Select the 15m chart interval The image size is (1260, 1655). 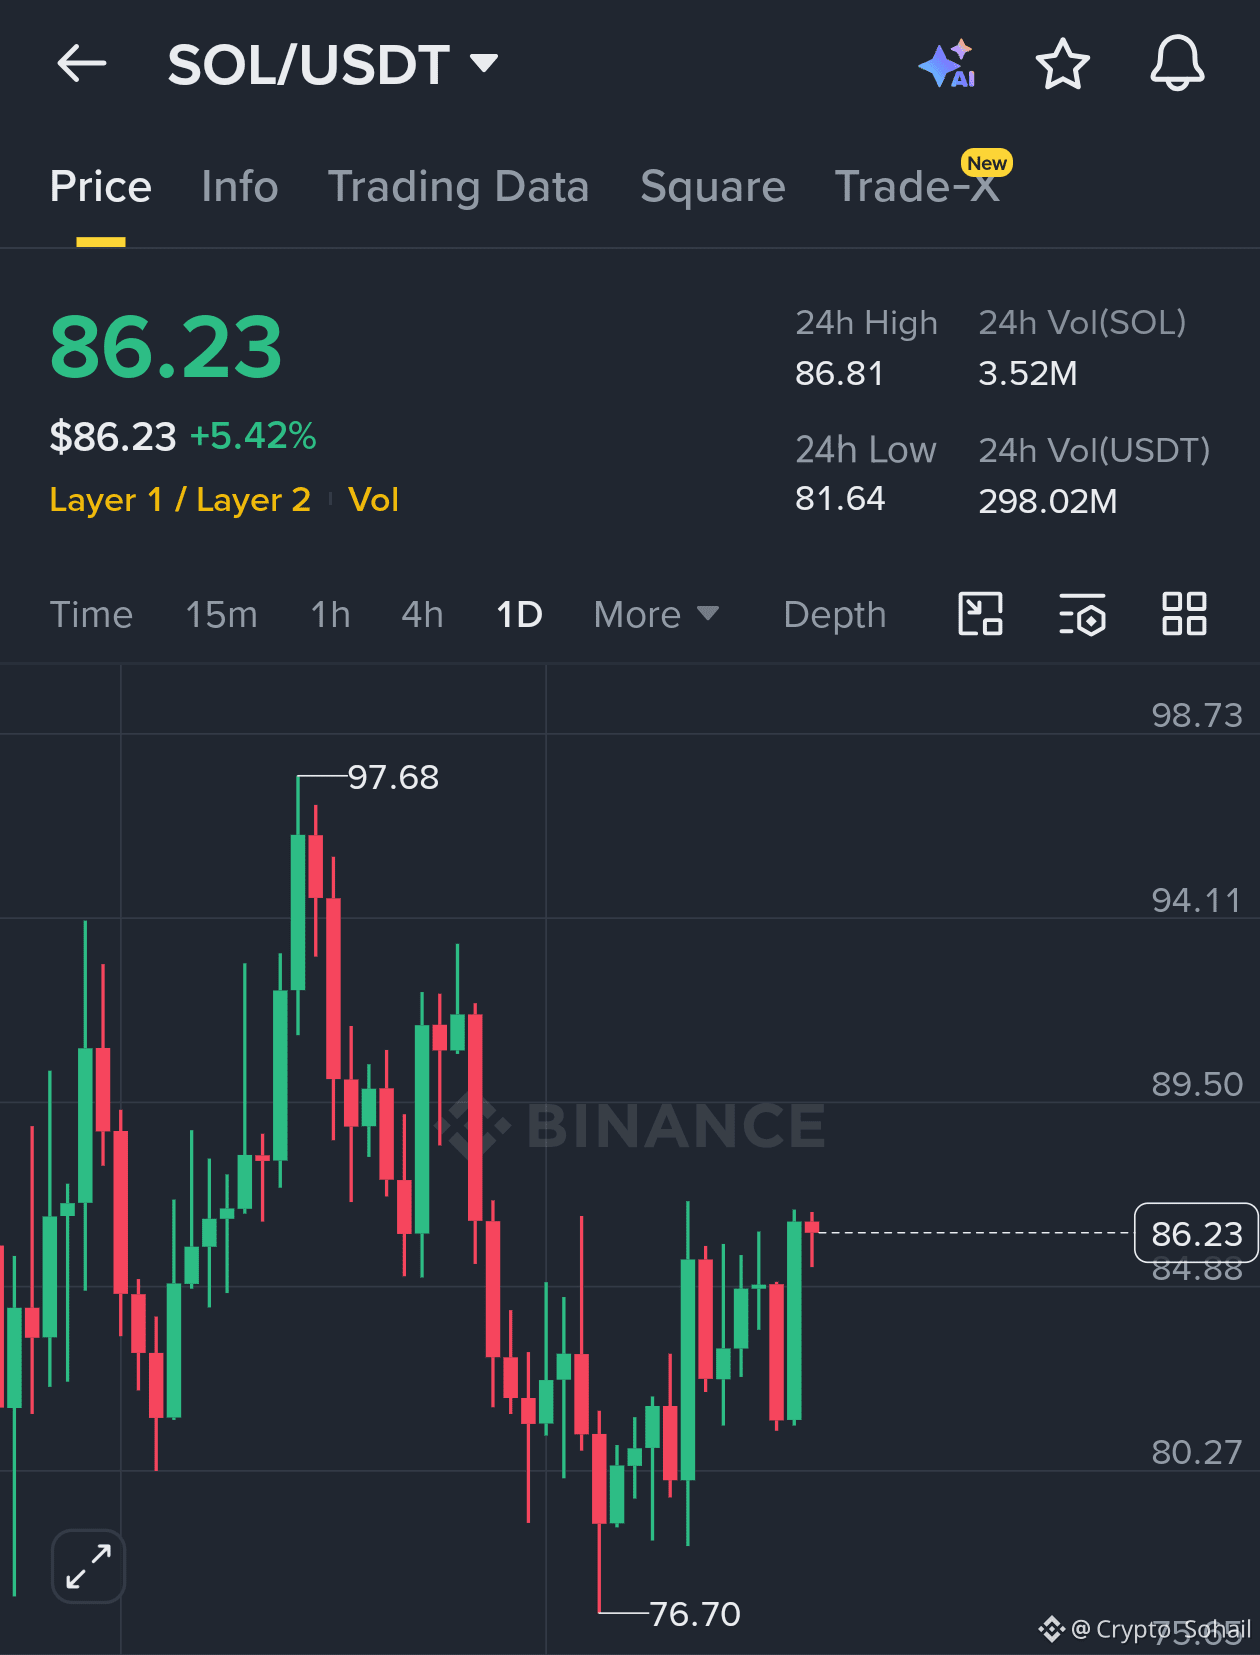click(x=222, y=614)
